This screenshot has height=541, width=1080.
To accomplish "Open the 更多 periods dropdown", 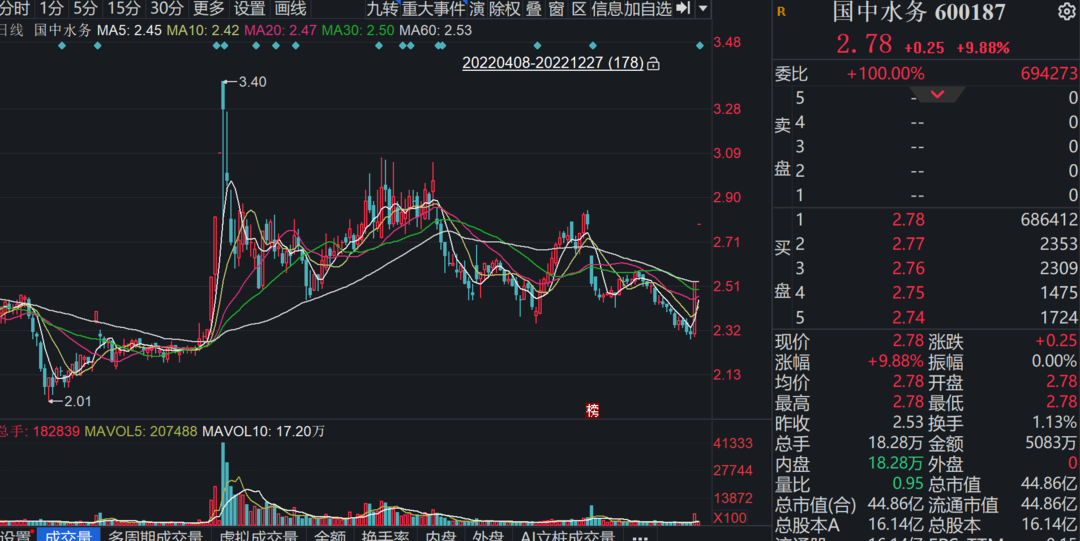I will point(209,8).
